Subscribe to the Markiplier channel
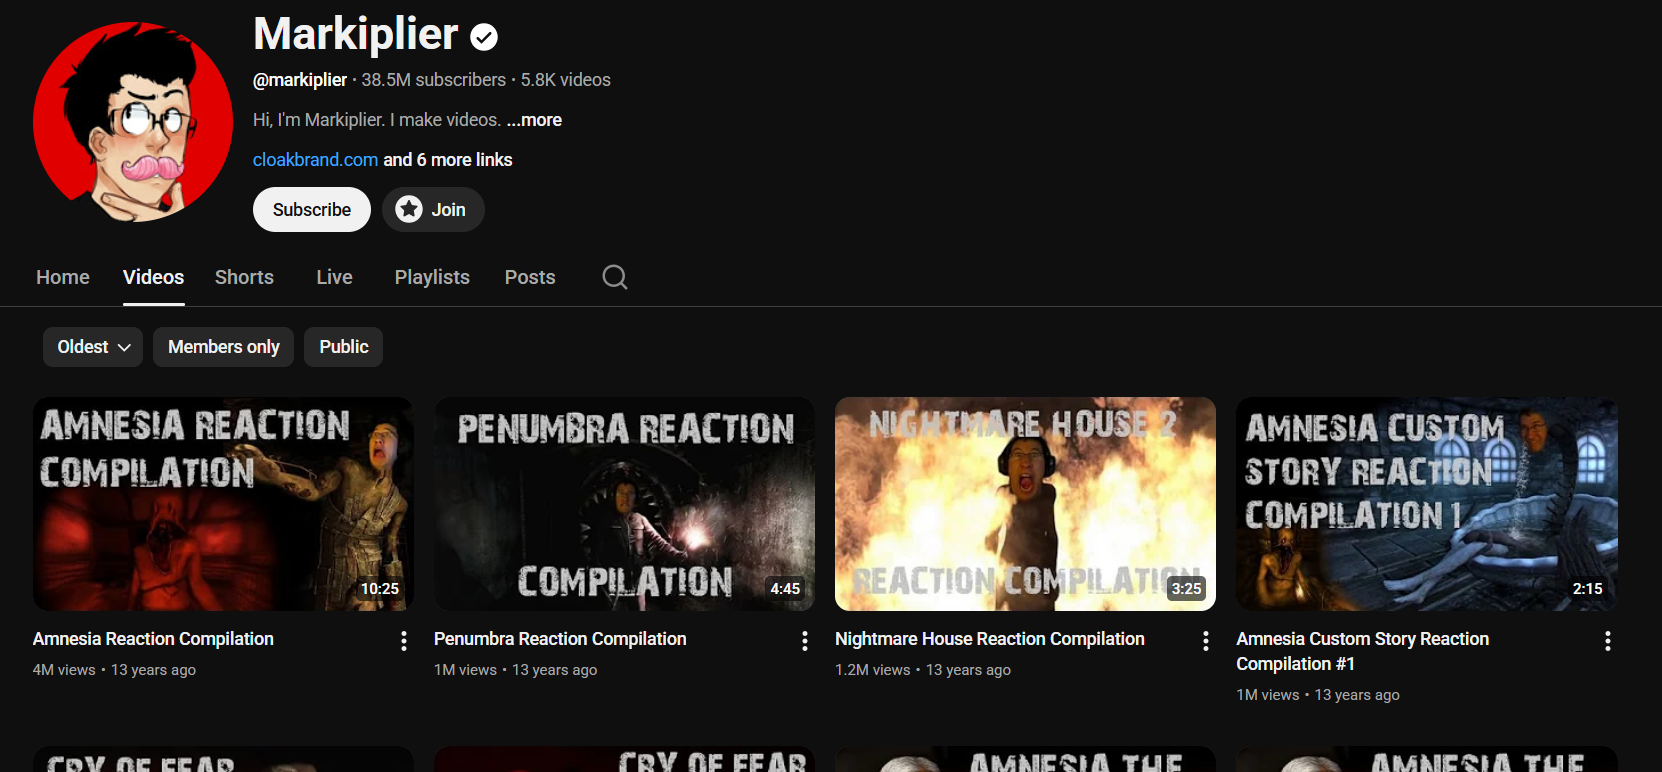This screenshot has width=1662, height=772. pos(311,210)
